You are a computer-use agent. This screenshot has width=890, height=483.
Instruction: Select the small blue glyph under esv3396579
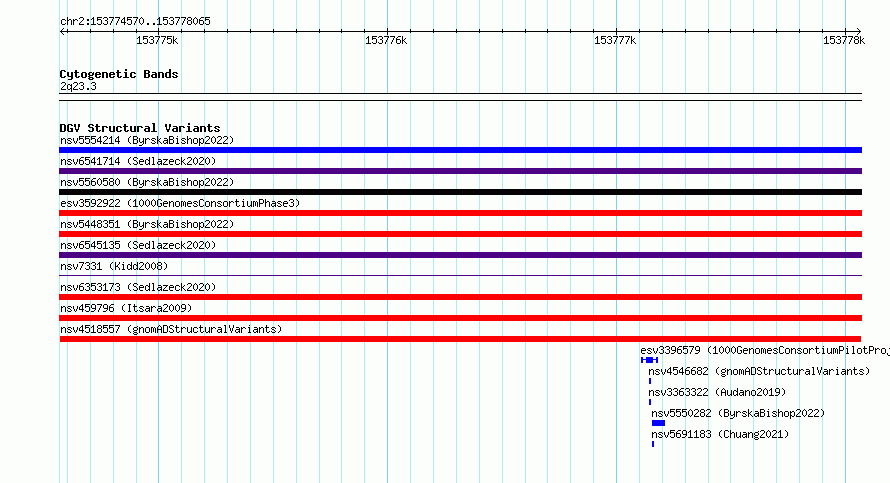pos(649,360)
